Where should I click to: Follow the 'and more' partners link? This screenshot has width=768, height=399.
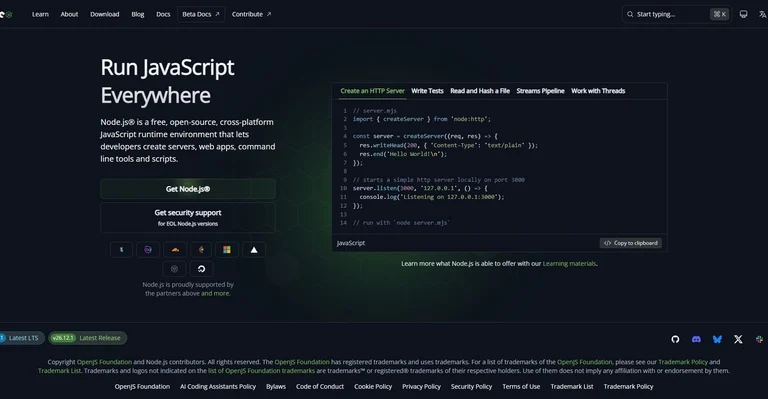215,294
